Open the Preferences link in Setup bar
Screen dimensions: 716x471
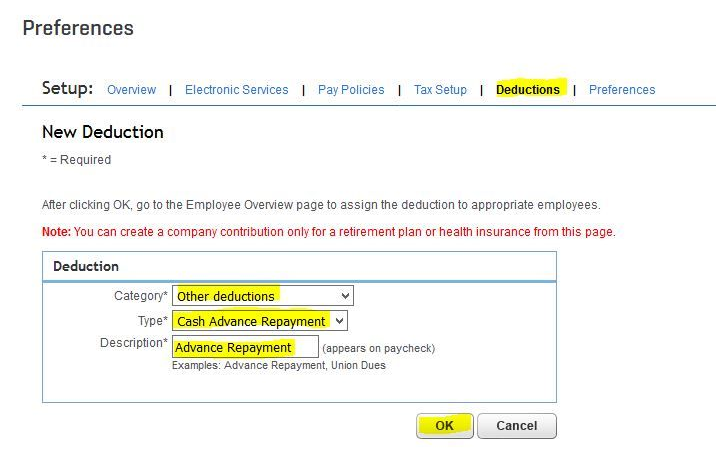(x=622, y=90)
